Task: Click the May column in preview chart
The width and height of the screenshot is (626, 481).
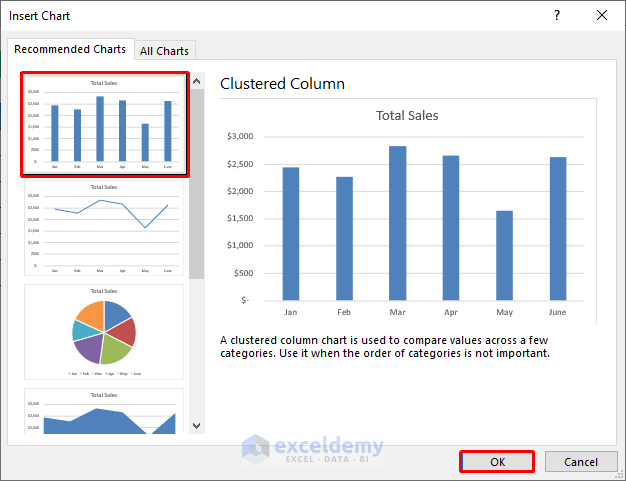Action: 504,255
